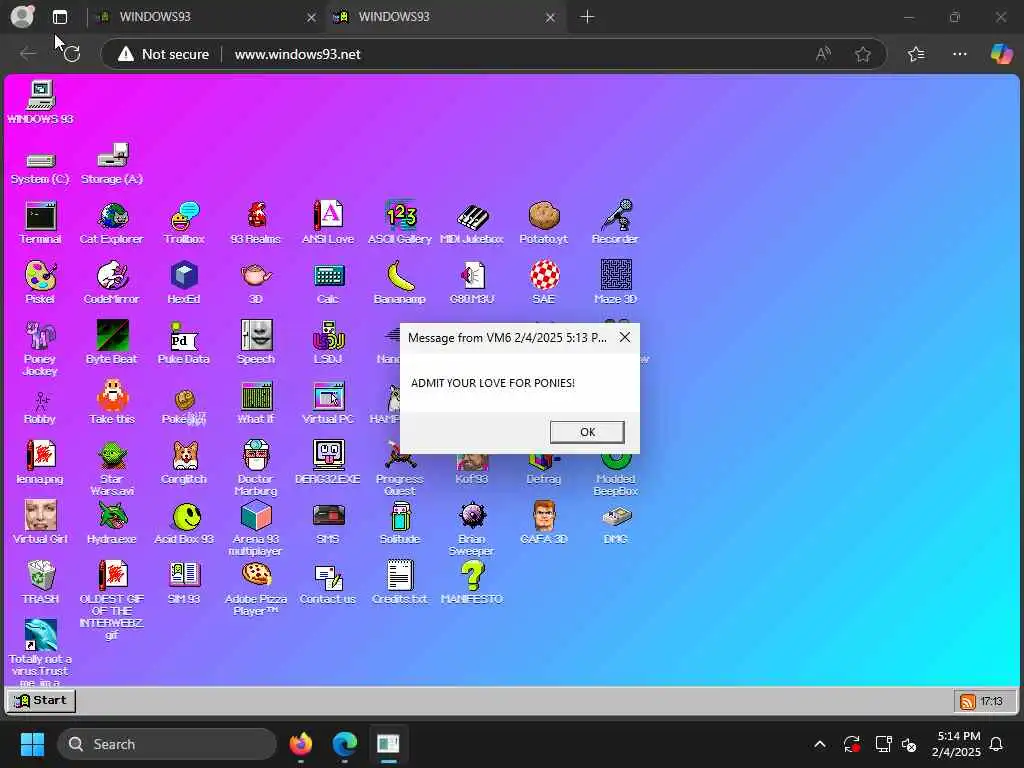
Task: Open Storage (A:) drive icon
Action: [x=112, y=164]
